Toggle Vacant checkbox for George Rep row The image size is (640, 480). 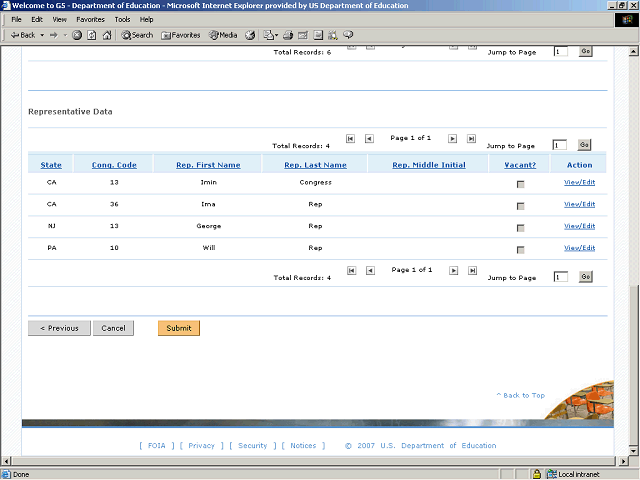[x=520, y=228]
